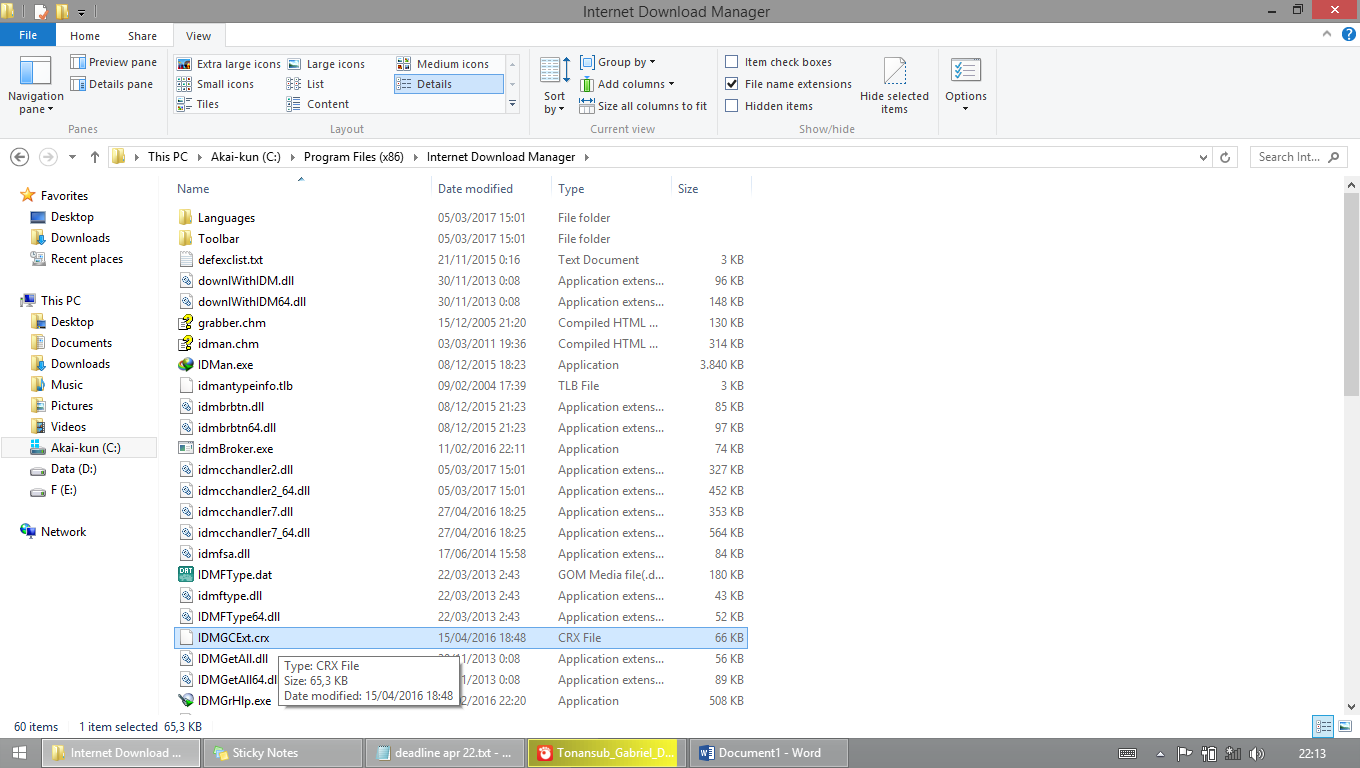Switch to the Home ribbon tab
The image size is (1360, 768).
(x=85, y=36)
